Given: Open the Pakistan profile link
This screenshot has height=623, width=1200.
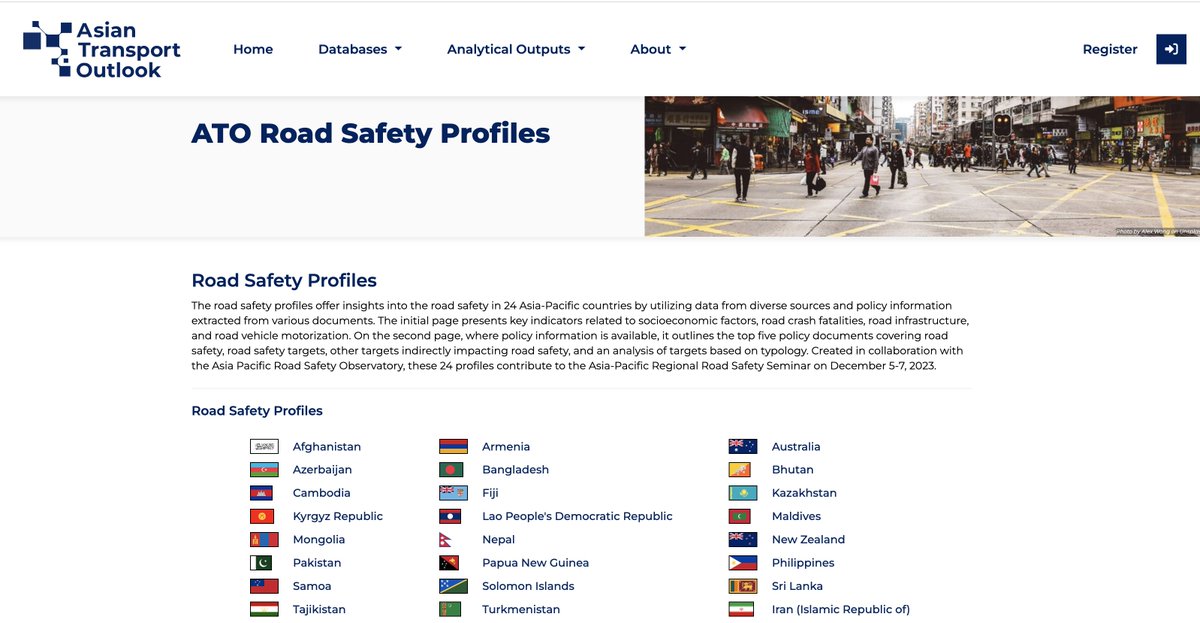Looking at the screenshot, I should (x=317, y=563).
